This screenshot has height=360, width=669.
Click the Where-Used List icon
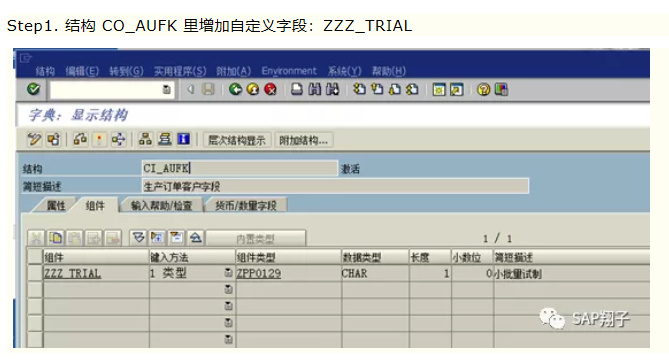[118, 139]
